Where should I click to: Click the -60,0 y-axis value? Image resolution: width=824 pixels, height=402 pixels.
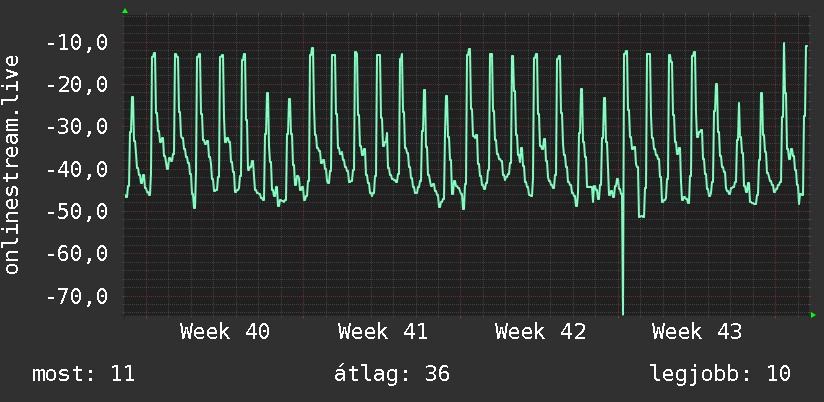click(77, 254)
